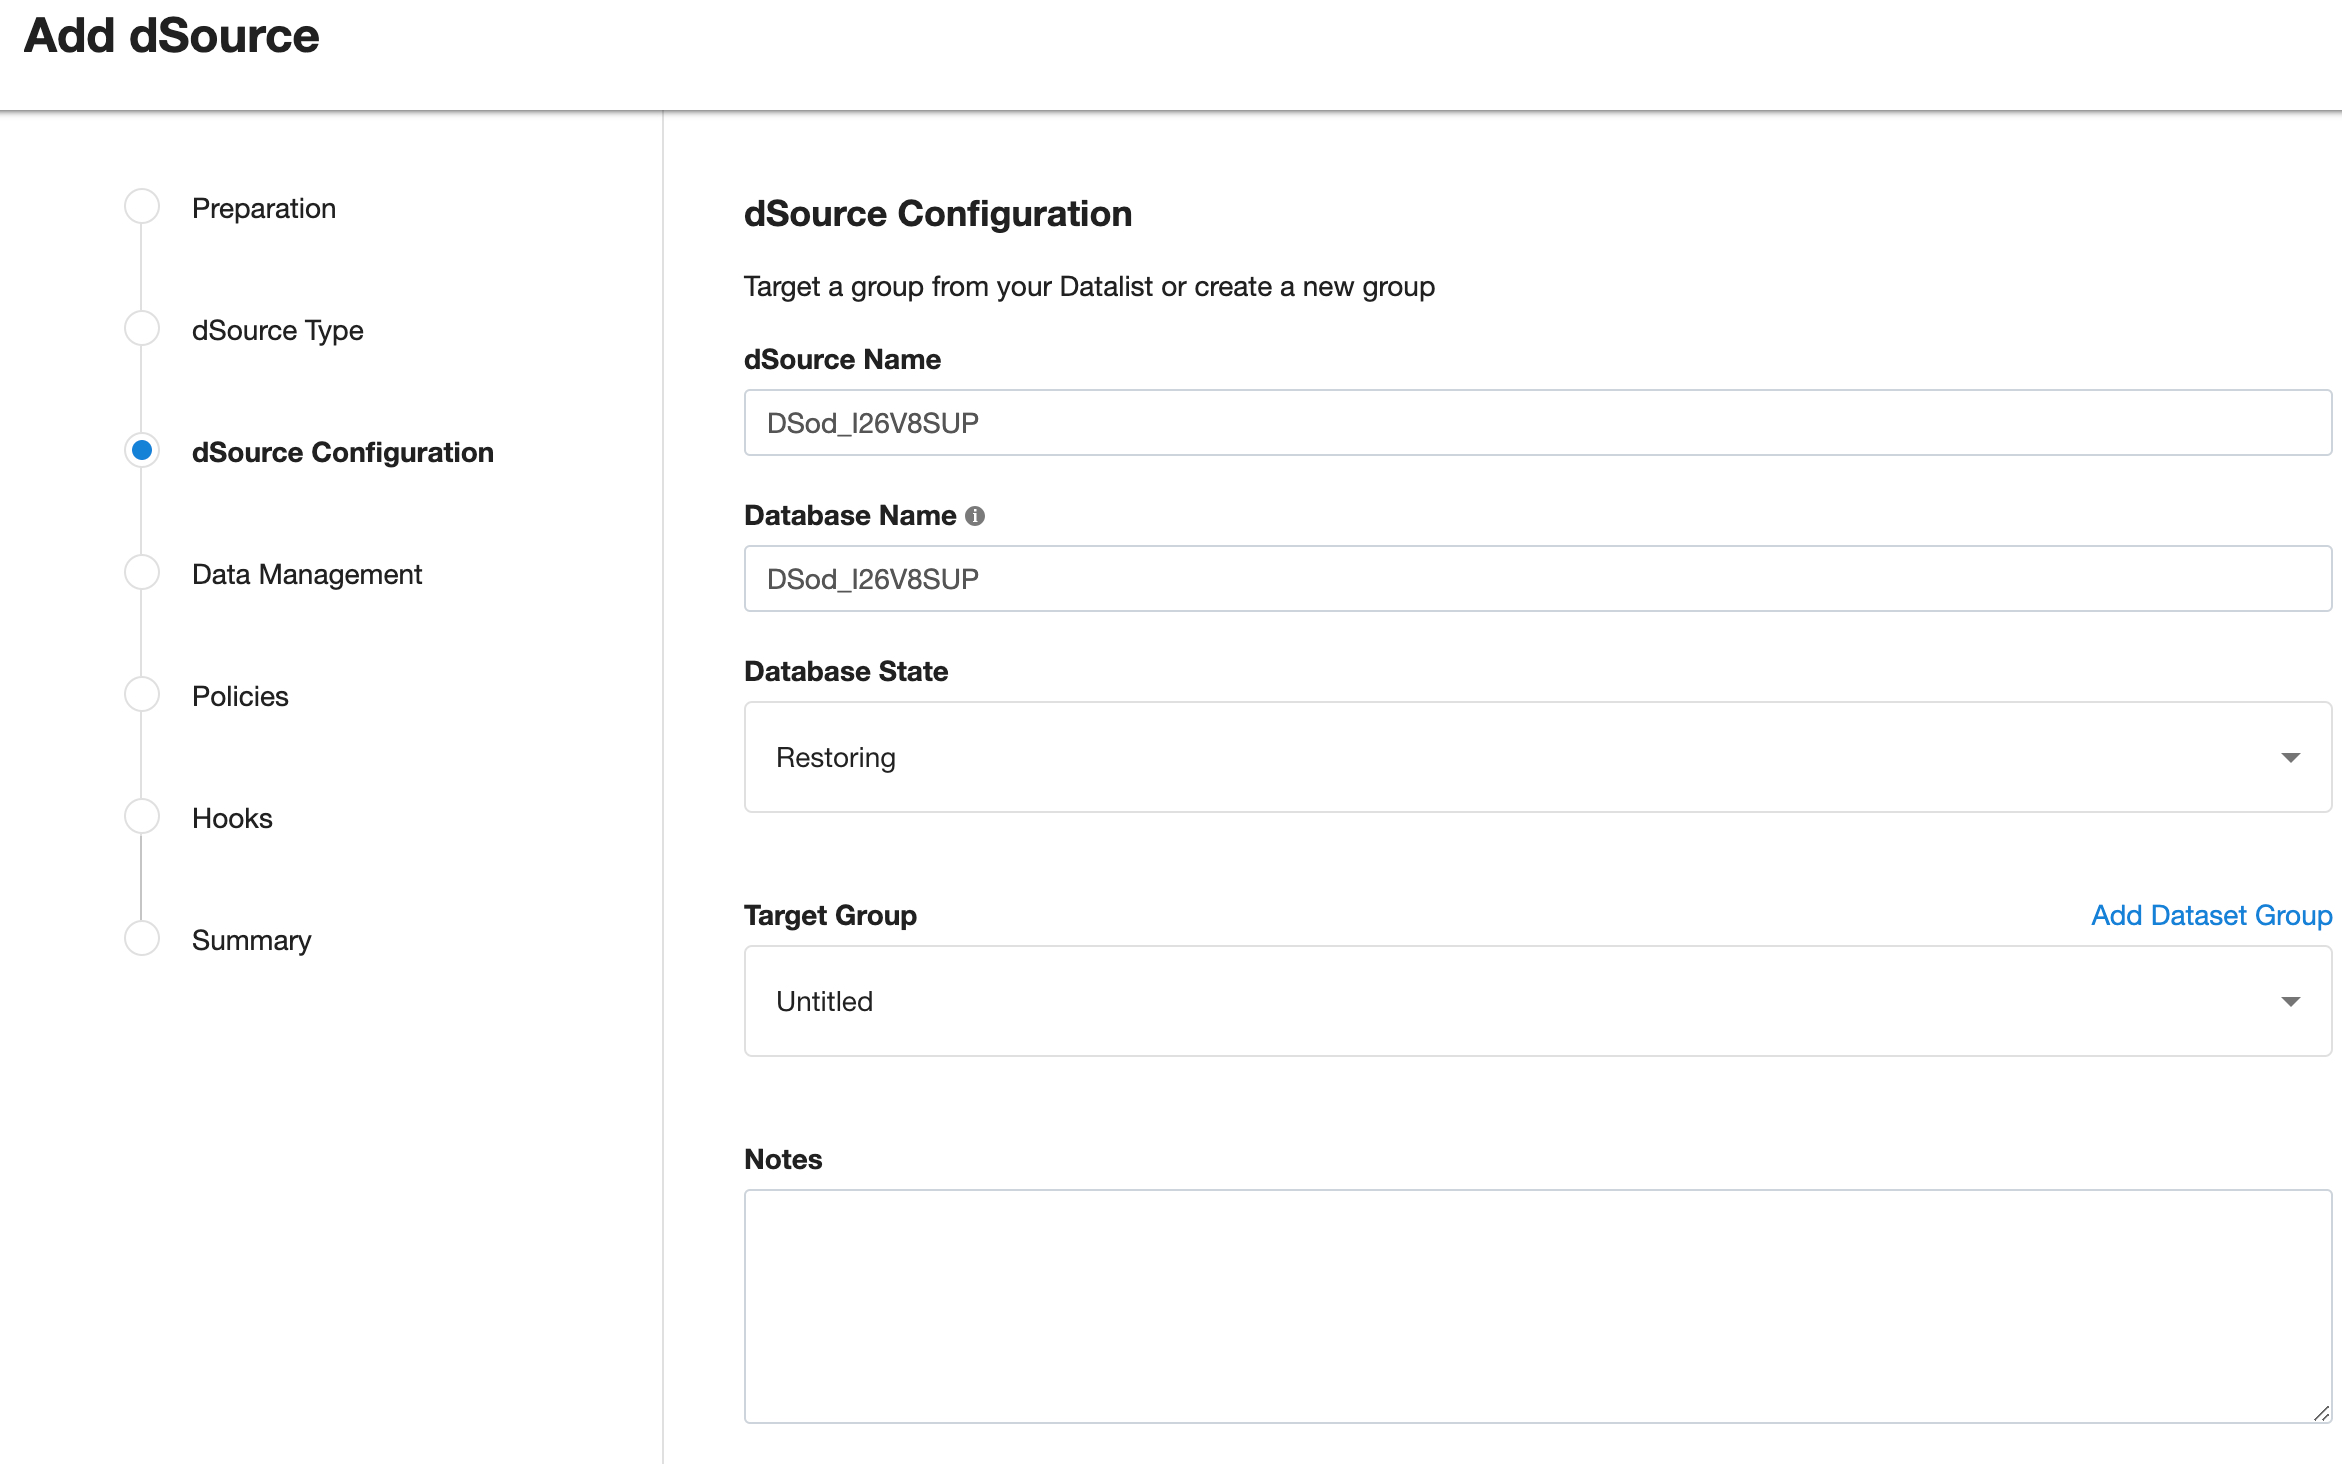This screenshot has width=2342, height=1464.
Task: Jump to the Summary step label
Action: click(x=251, y=939)
